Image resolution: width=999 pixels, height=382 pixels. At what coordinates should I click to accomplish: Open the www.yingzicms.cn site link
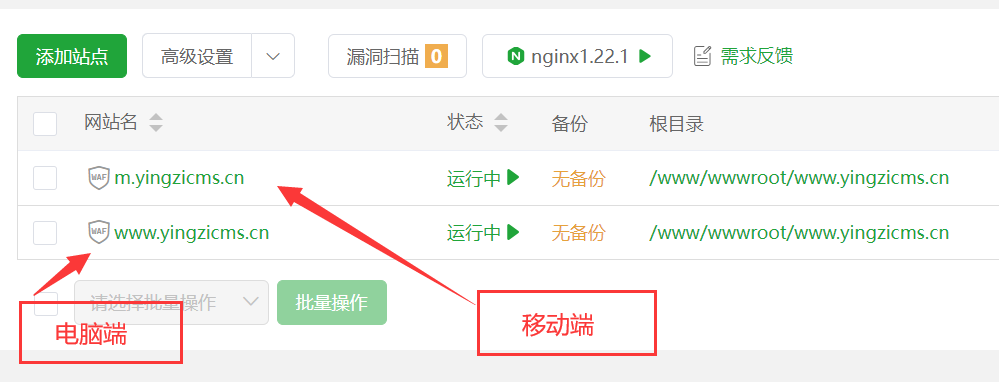192,232
